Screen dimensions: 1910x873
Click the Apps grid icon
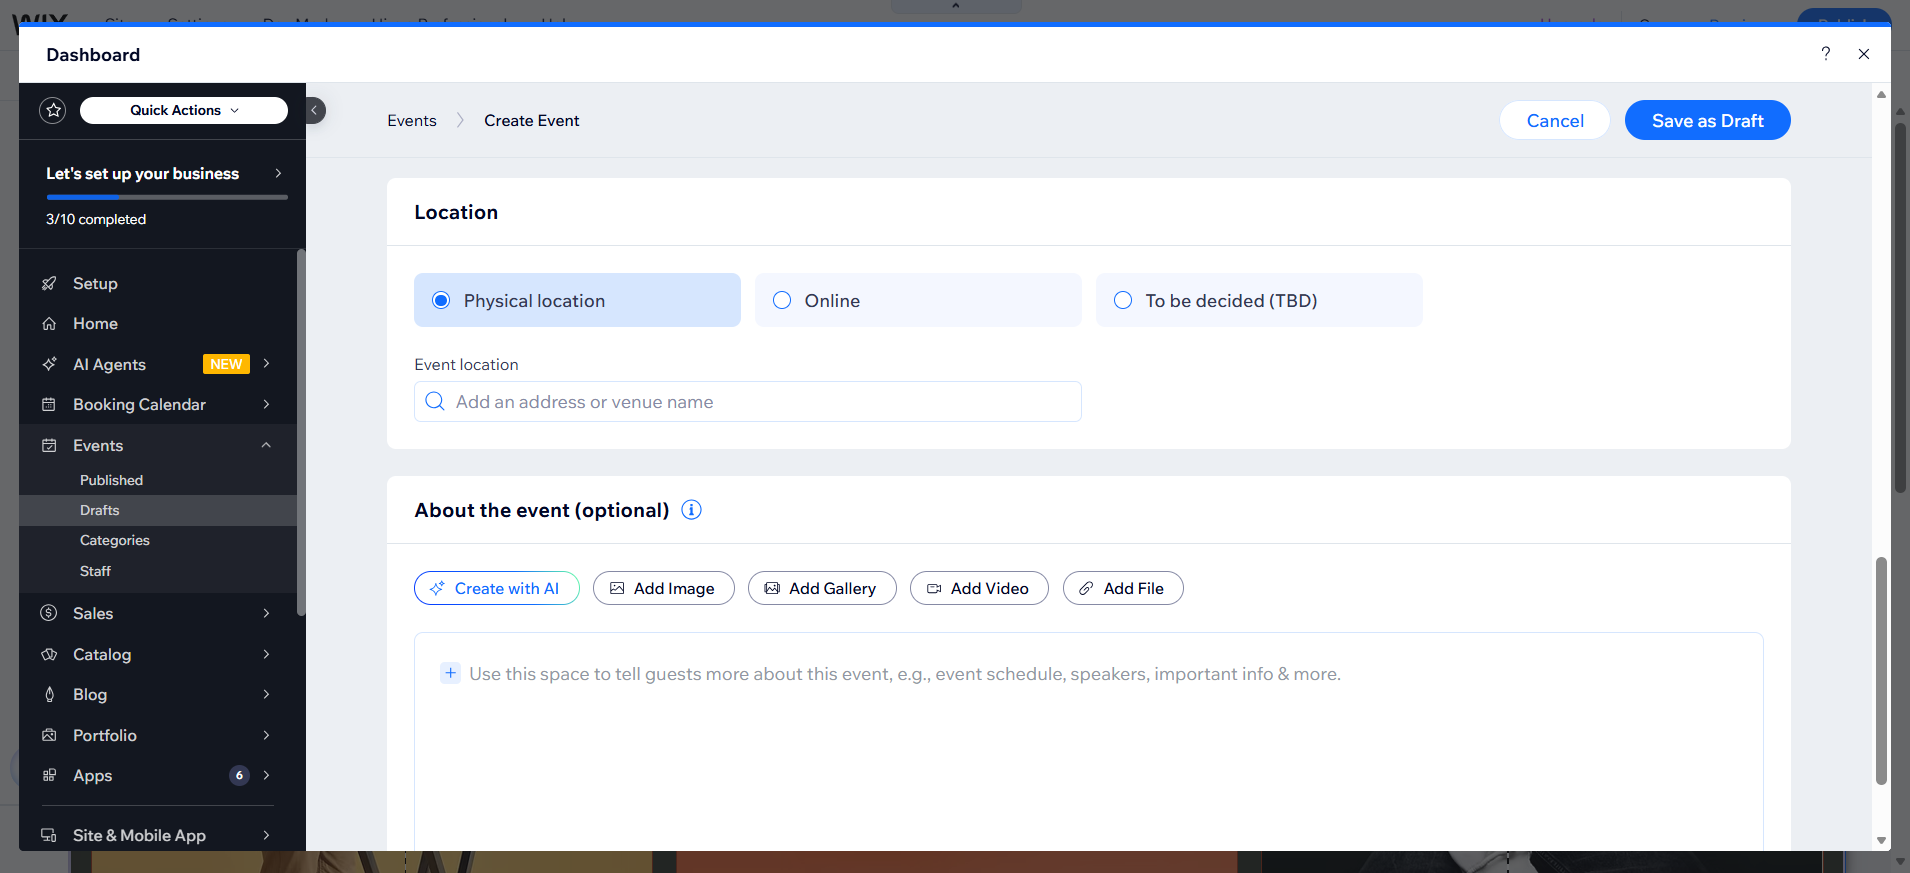coord(49,775)
